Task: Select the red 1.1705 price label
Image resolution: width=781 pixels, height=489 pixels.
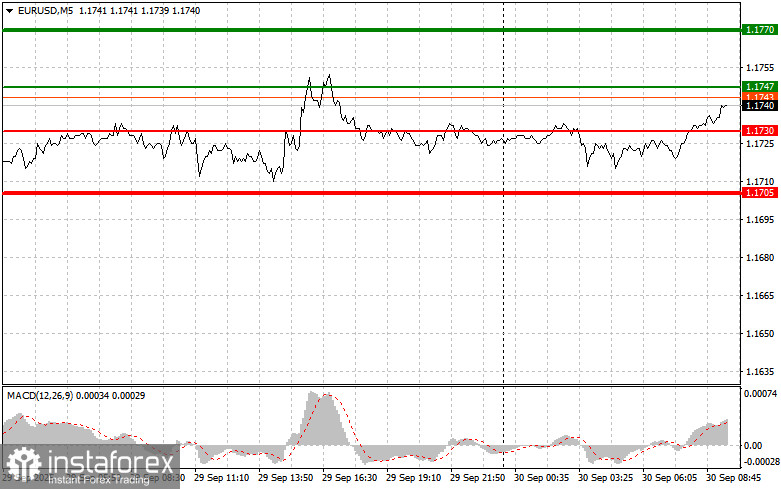Action: [760, 193]
